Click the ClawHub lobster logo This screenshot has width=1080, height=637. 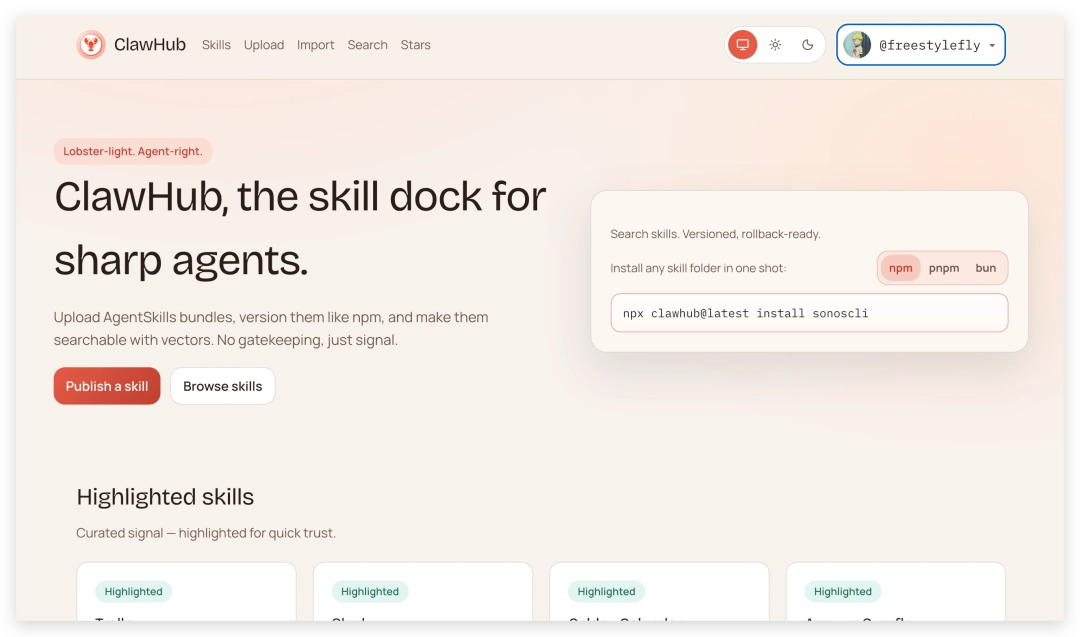point(91,44)
